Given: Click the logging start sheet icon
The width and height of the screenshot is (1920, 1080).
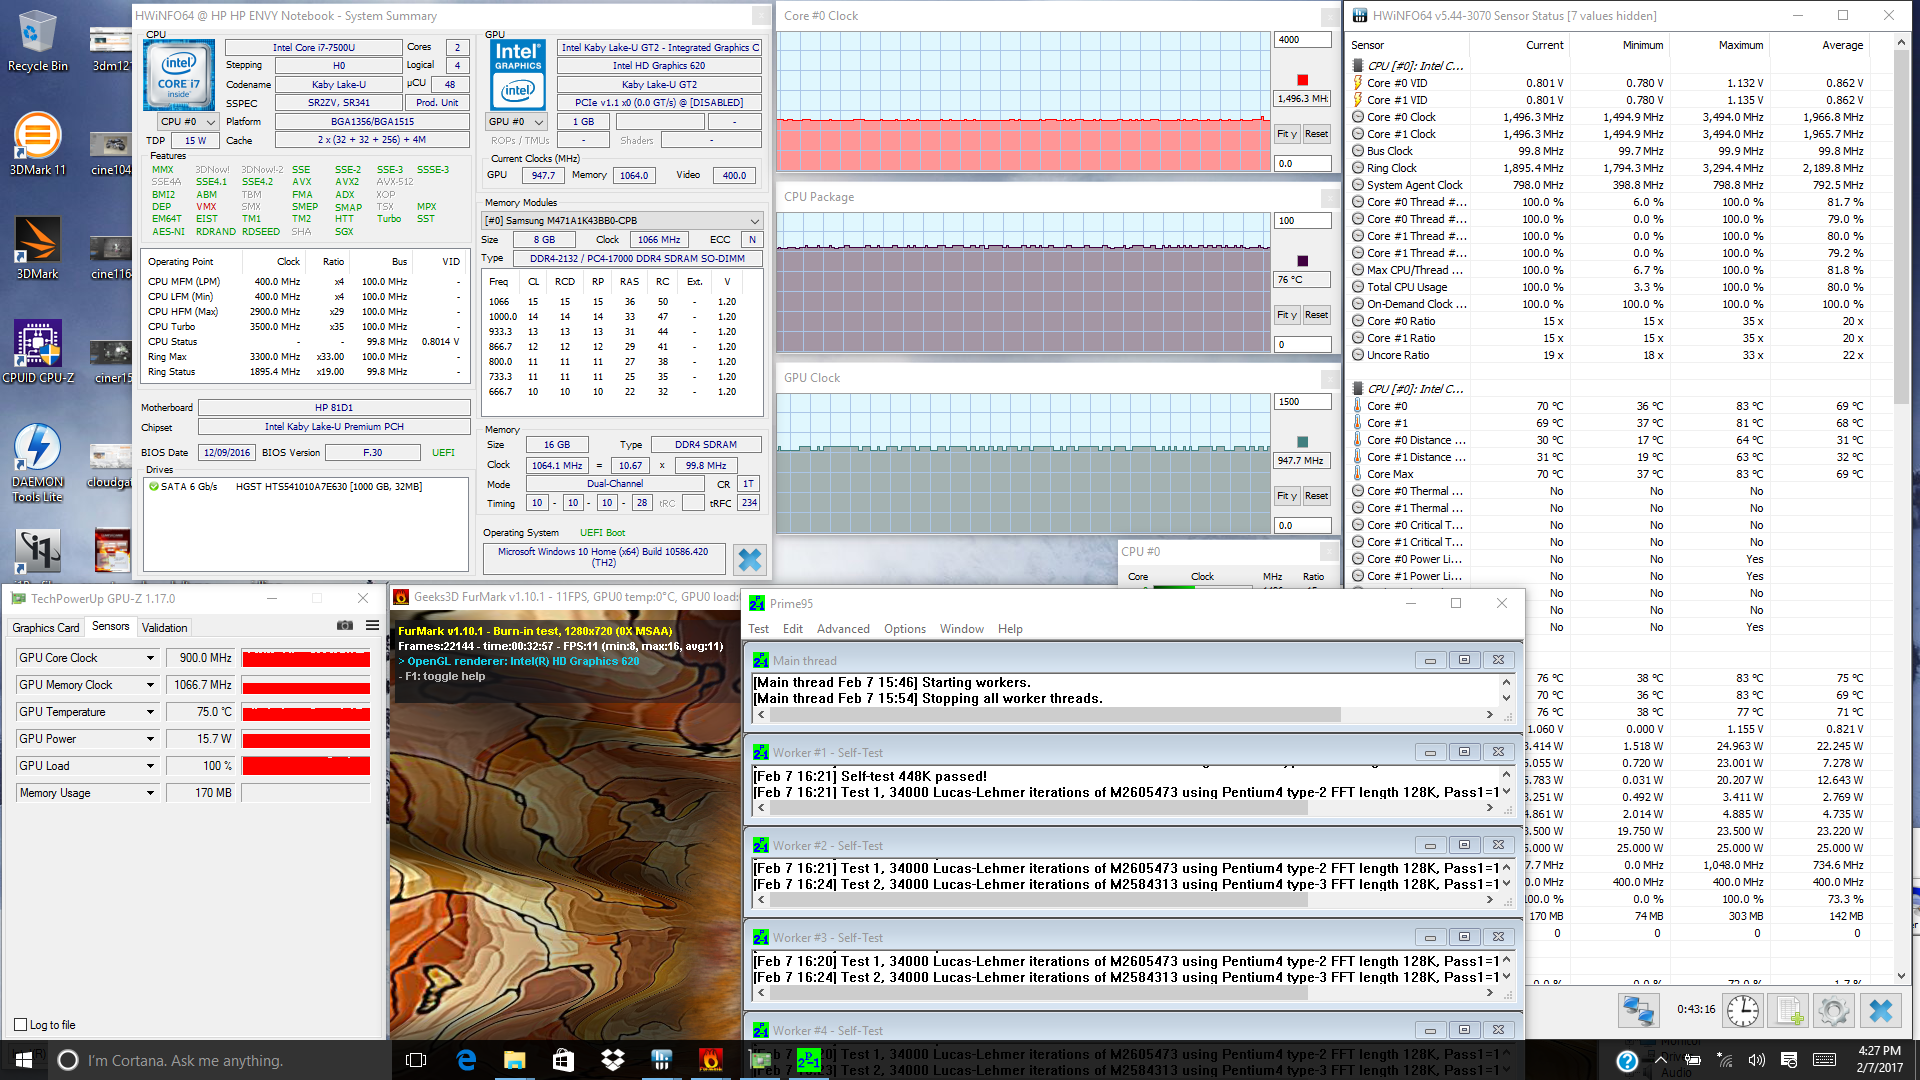Looking at the screenshot, I should 1789,1011.
